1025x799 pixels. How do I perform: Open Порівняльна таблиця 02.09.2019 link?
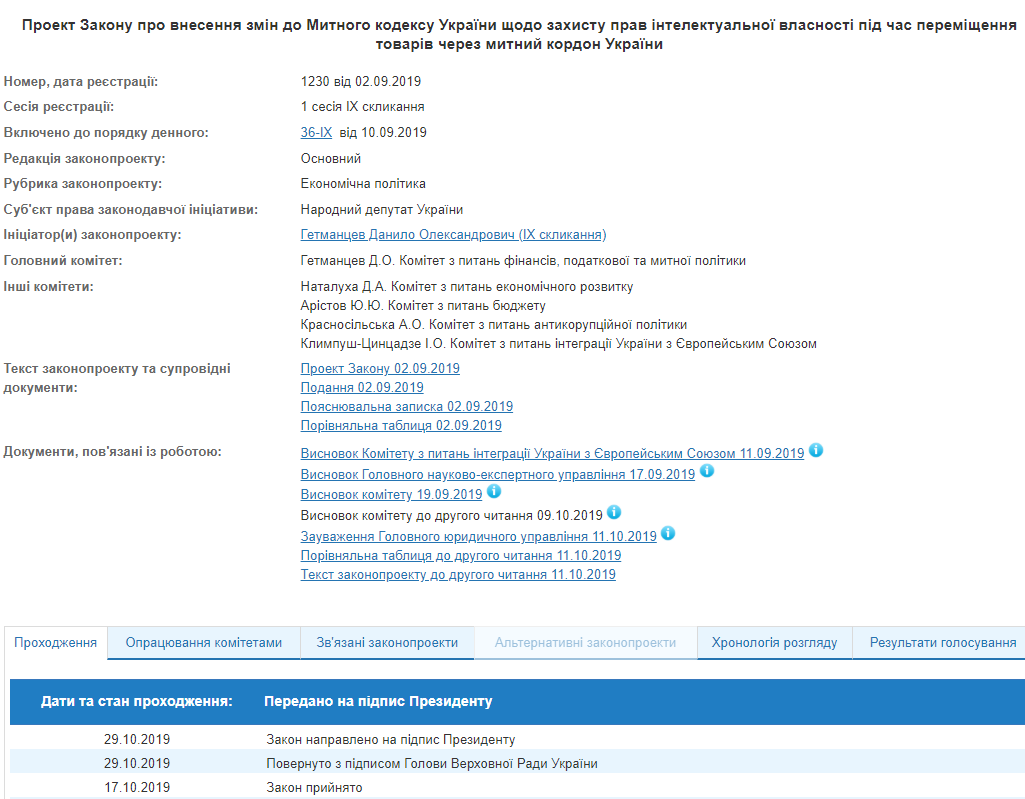(x=401, y=426)
